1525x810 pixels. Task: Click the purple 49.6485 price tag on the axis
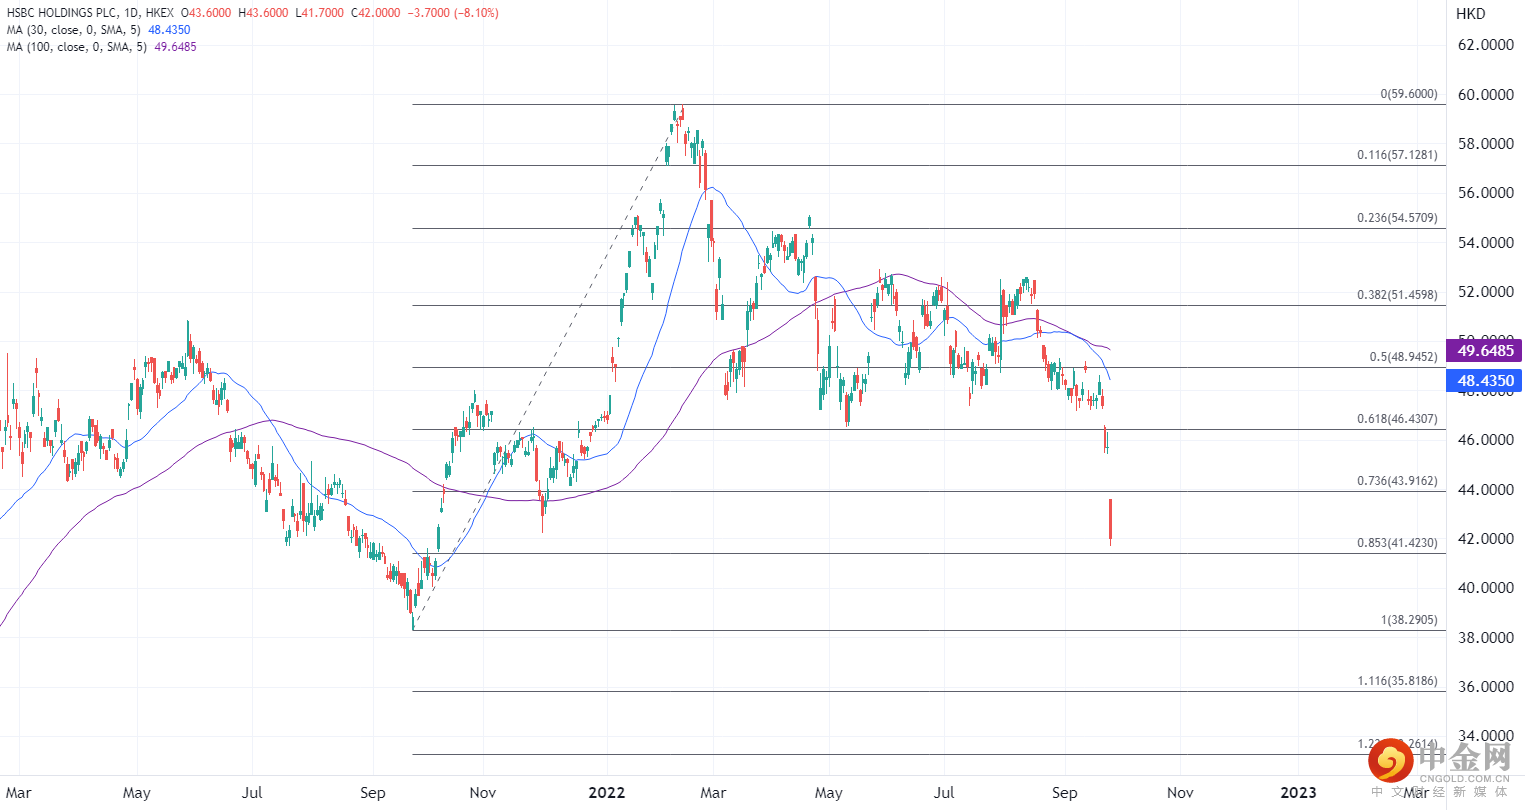pos(1485,350)
